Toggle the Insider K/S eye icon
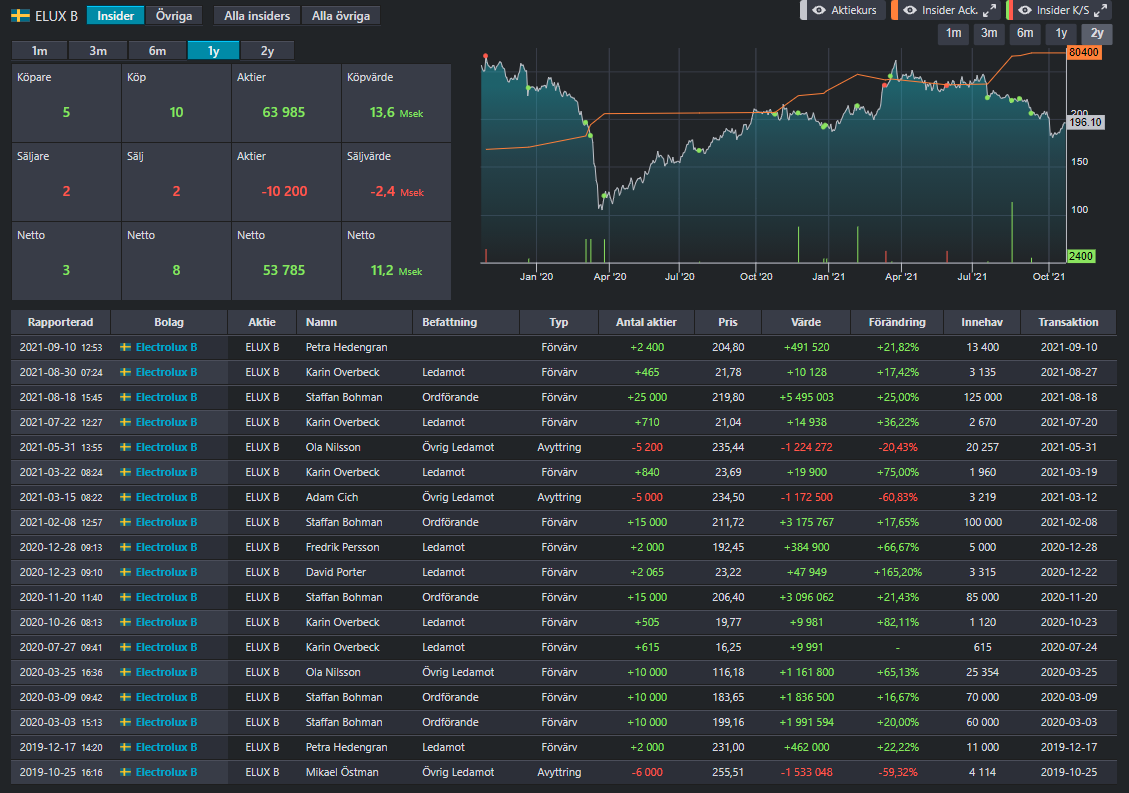Image resolution: width=1129 pixels, height=793 pixels. coord(1025,10)
